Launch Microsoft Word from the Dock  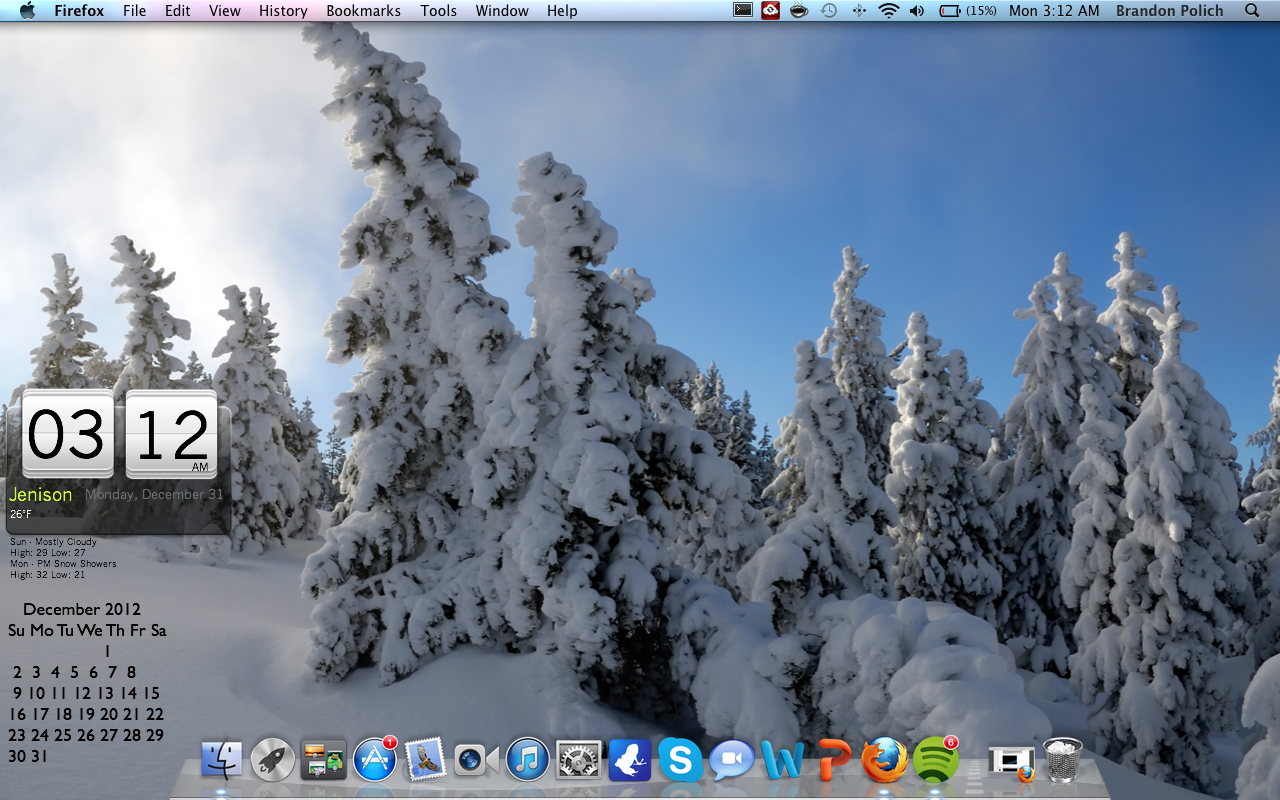(x=783, y=760)
